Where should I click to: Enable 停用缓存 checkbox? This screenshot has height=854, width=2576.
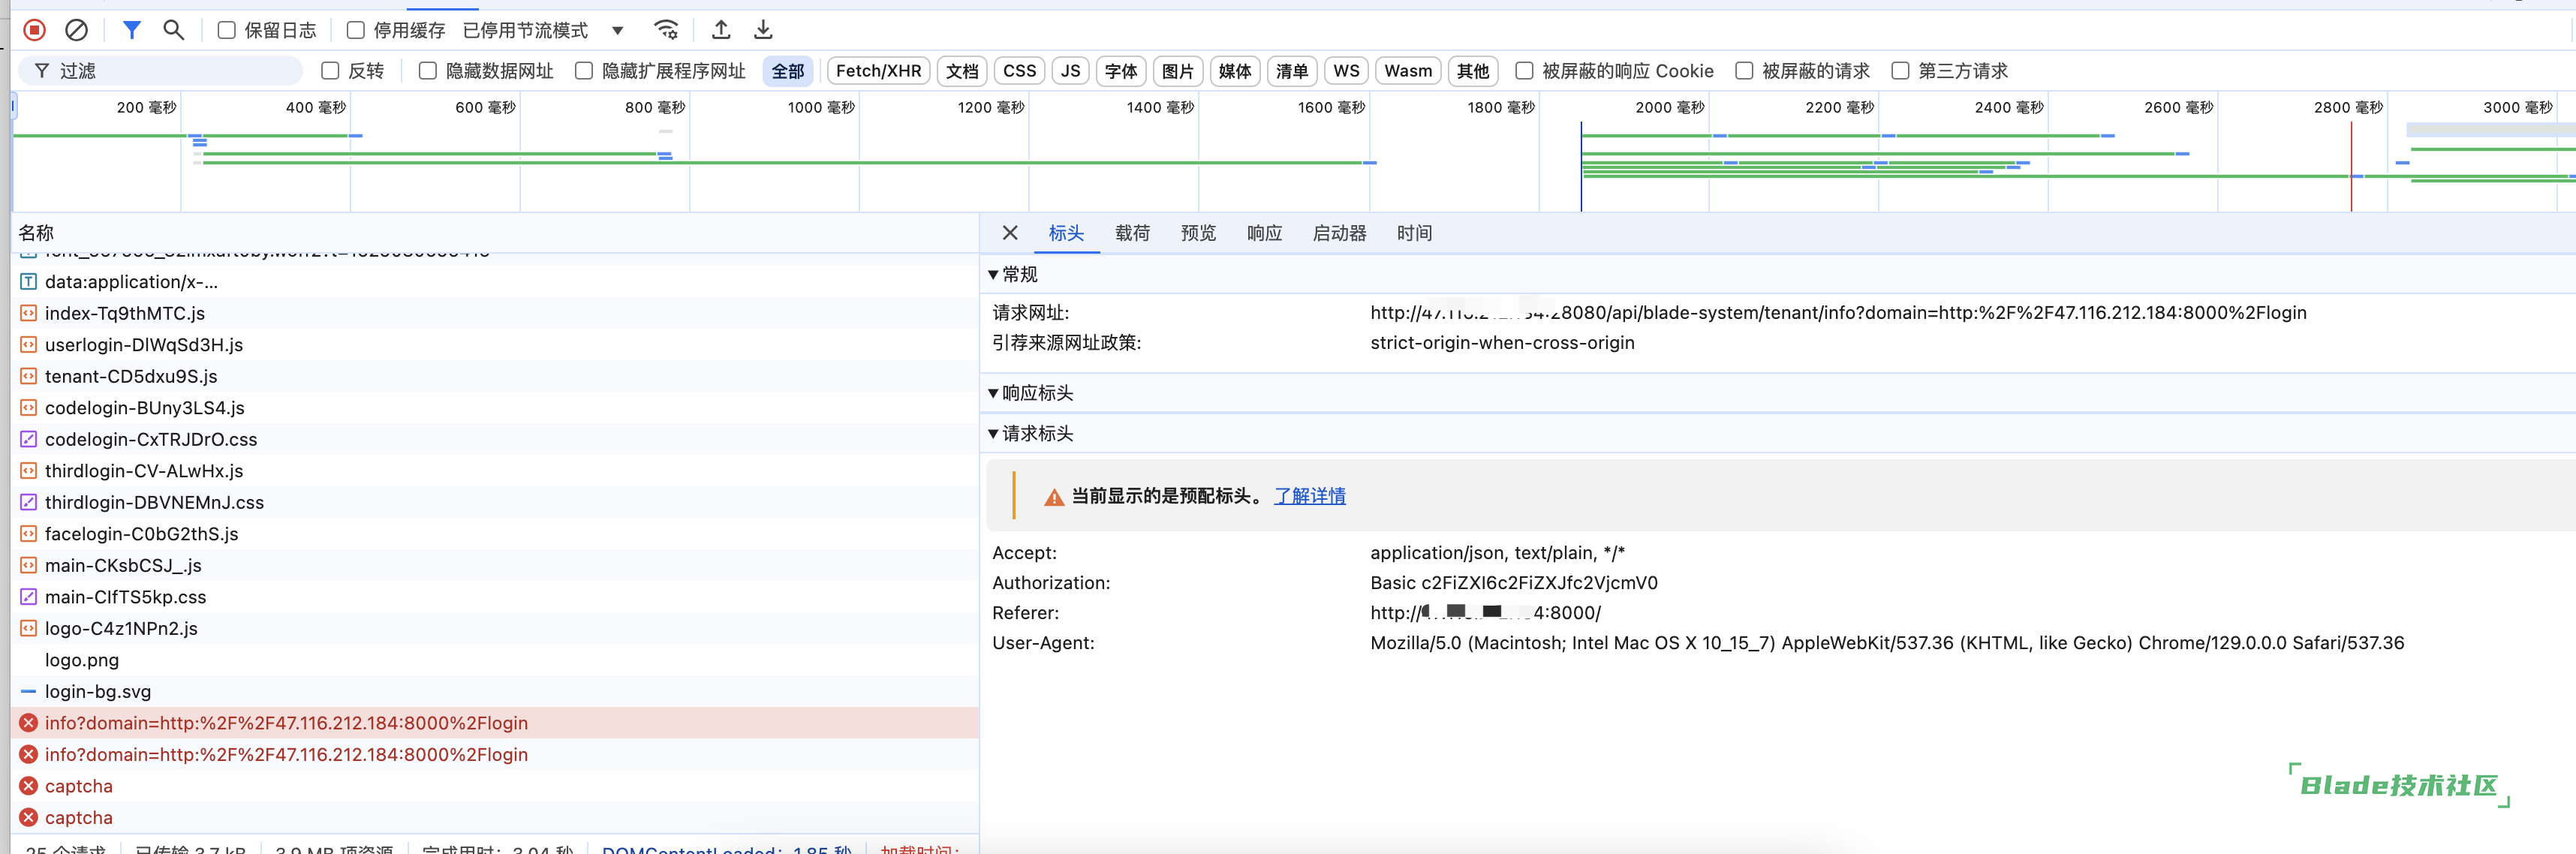pos(355,30)
